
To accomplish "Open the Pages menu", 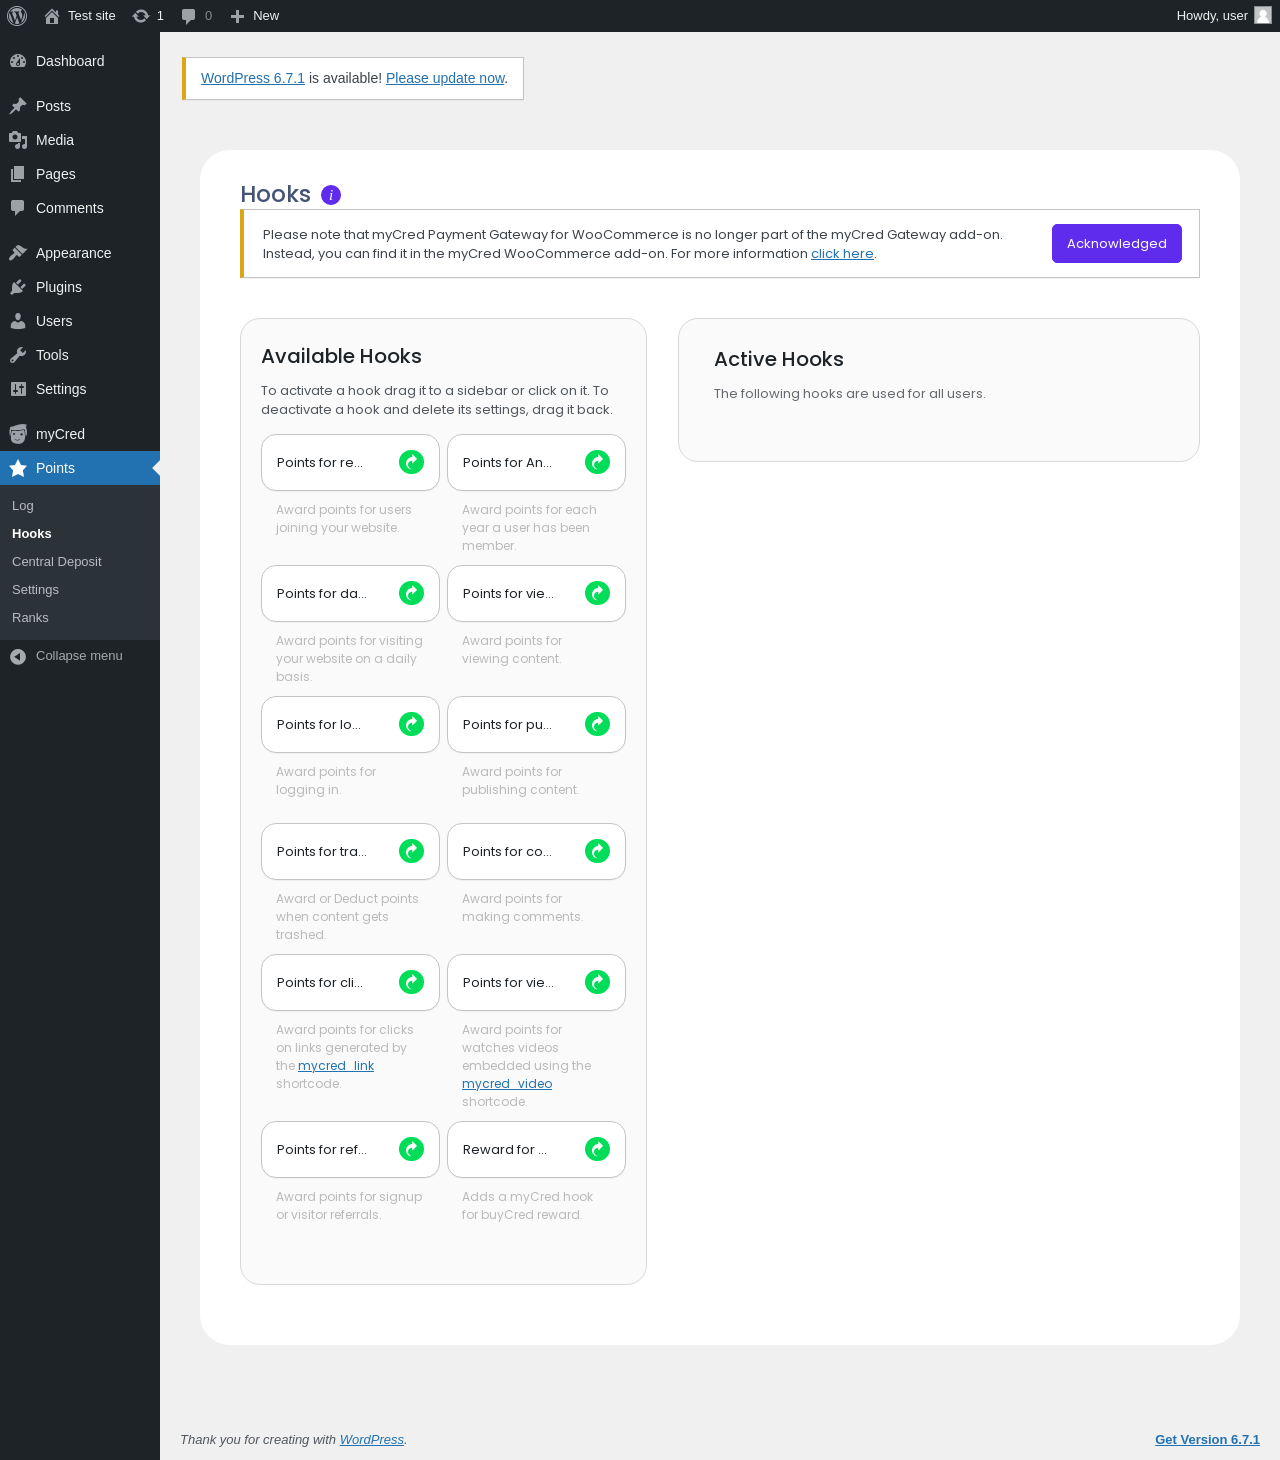I will 80,174.
